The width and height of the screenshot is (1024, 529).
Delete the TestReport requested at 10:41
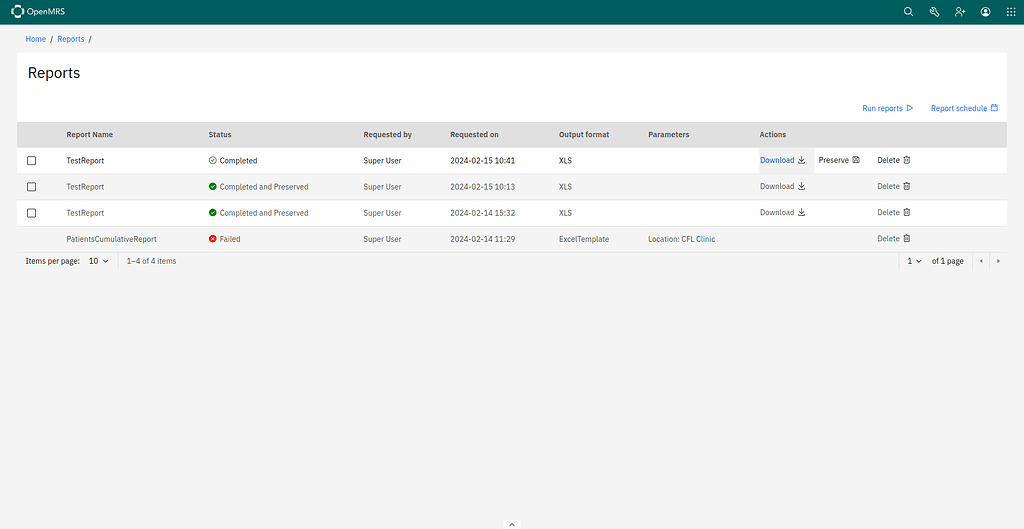[x=893, y=160]
